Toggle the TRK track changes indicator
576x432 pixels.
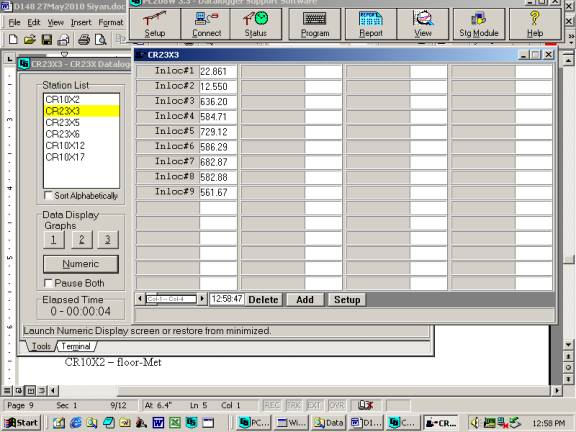tap(293, 405)
